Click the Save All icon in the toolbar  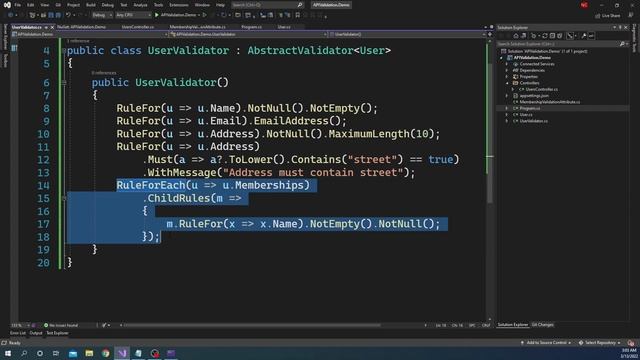(x=58, y=15)
